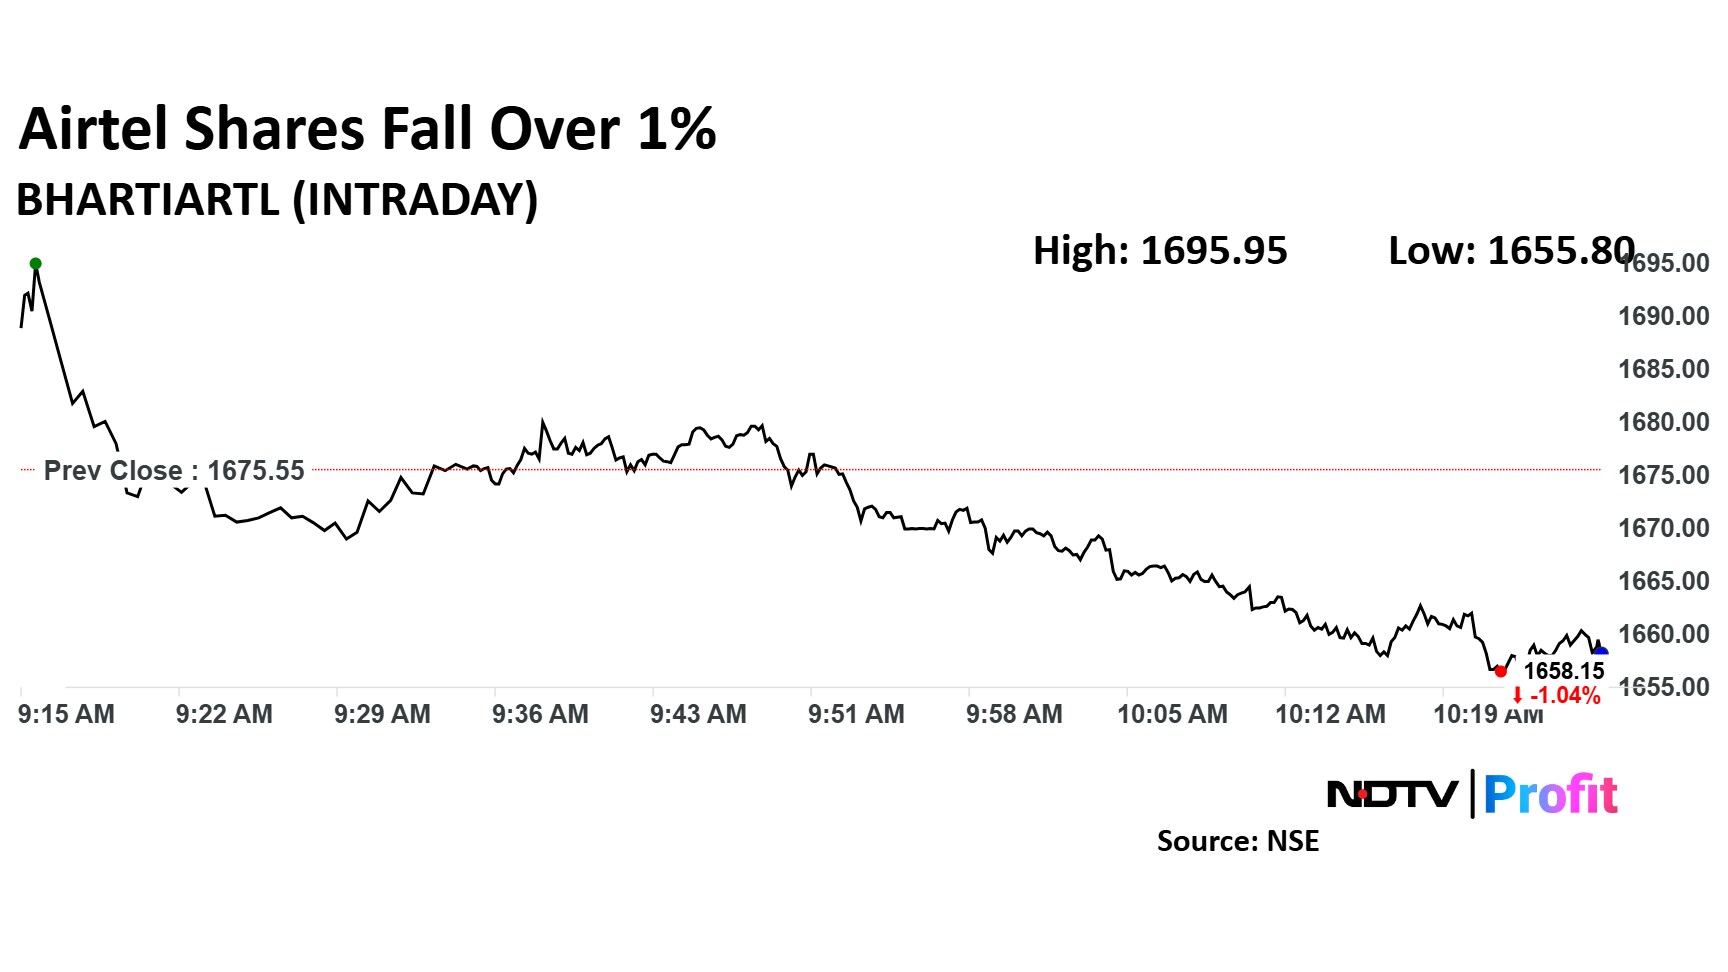The height and width of the screenshot is (972, 1728).
Task: Click the 9:36 AM time axis label
Action: pyautogui.click(x=540, y=714)
